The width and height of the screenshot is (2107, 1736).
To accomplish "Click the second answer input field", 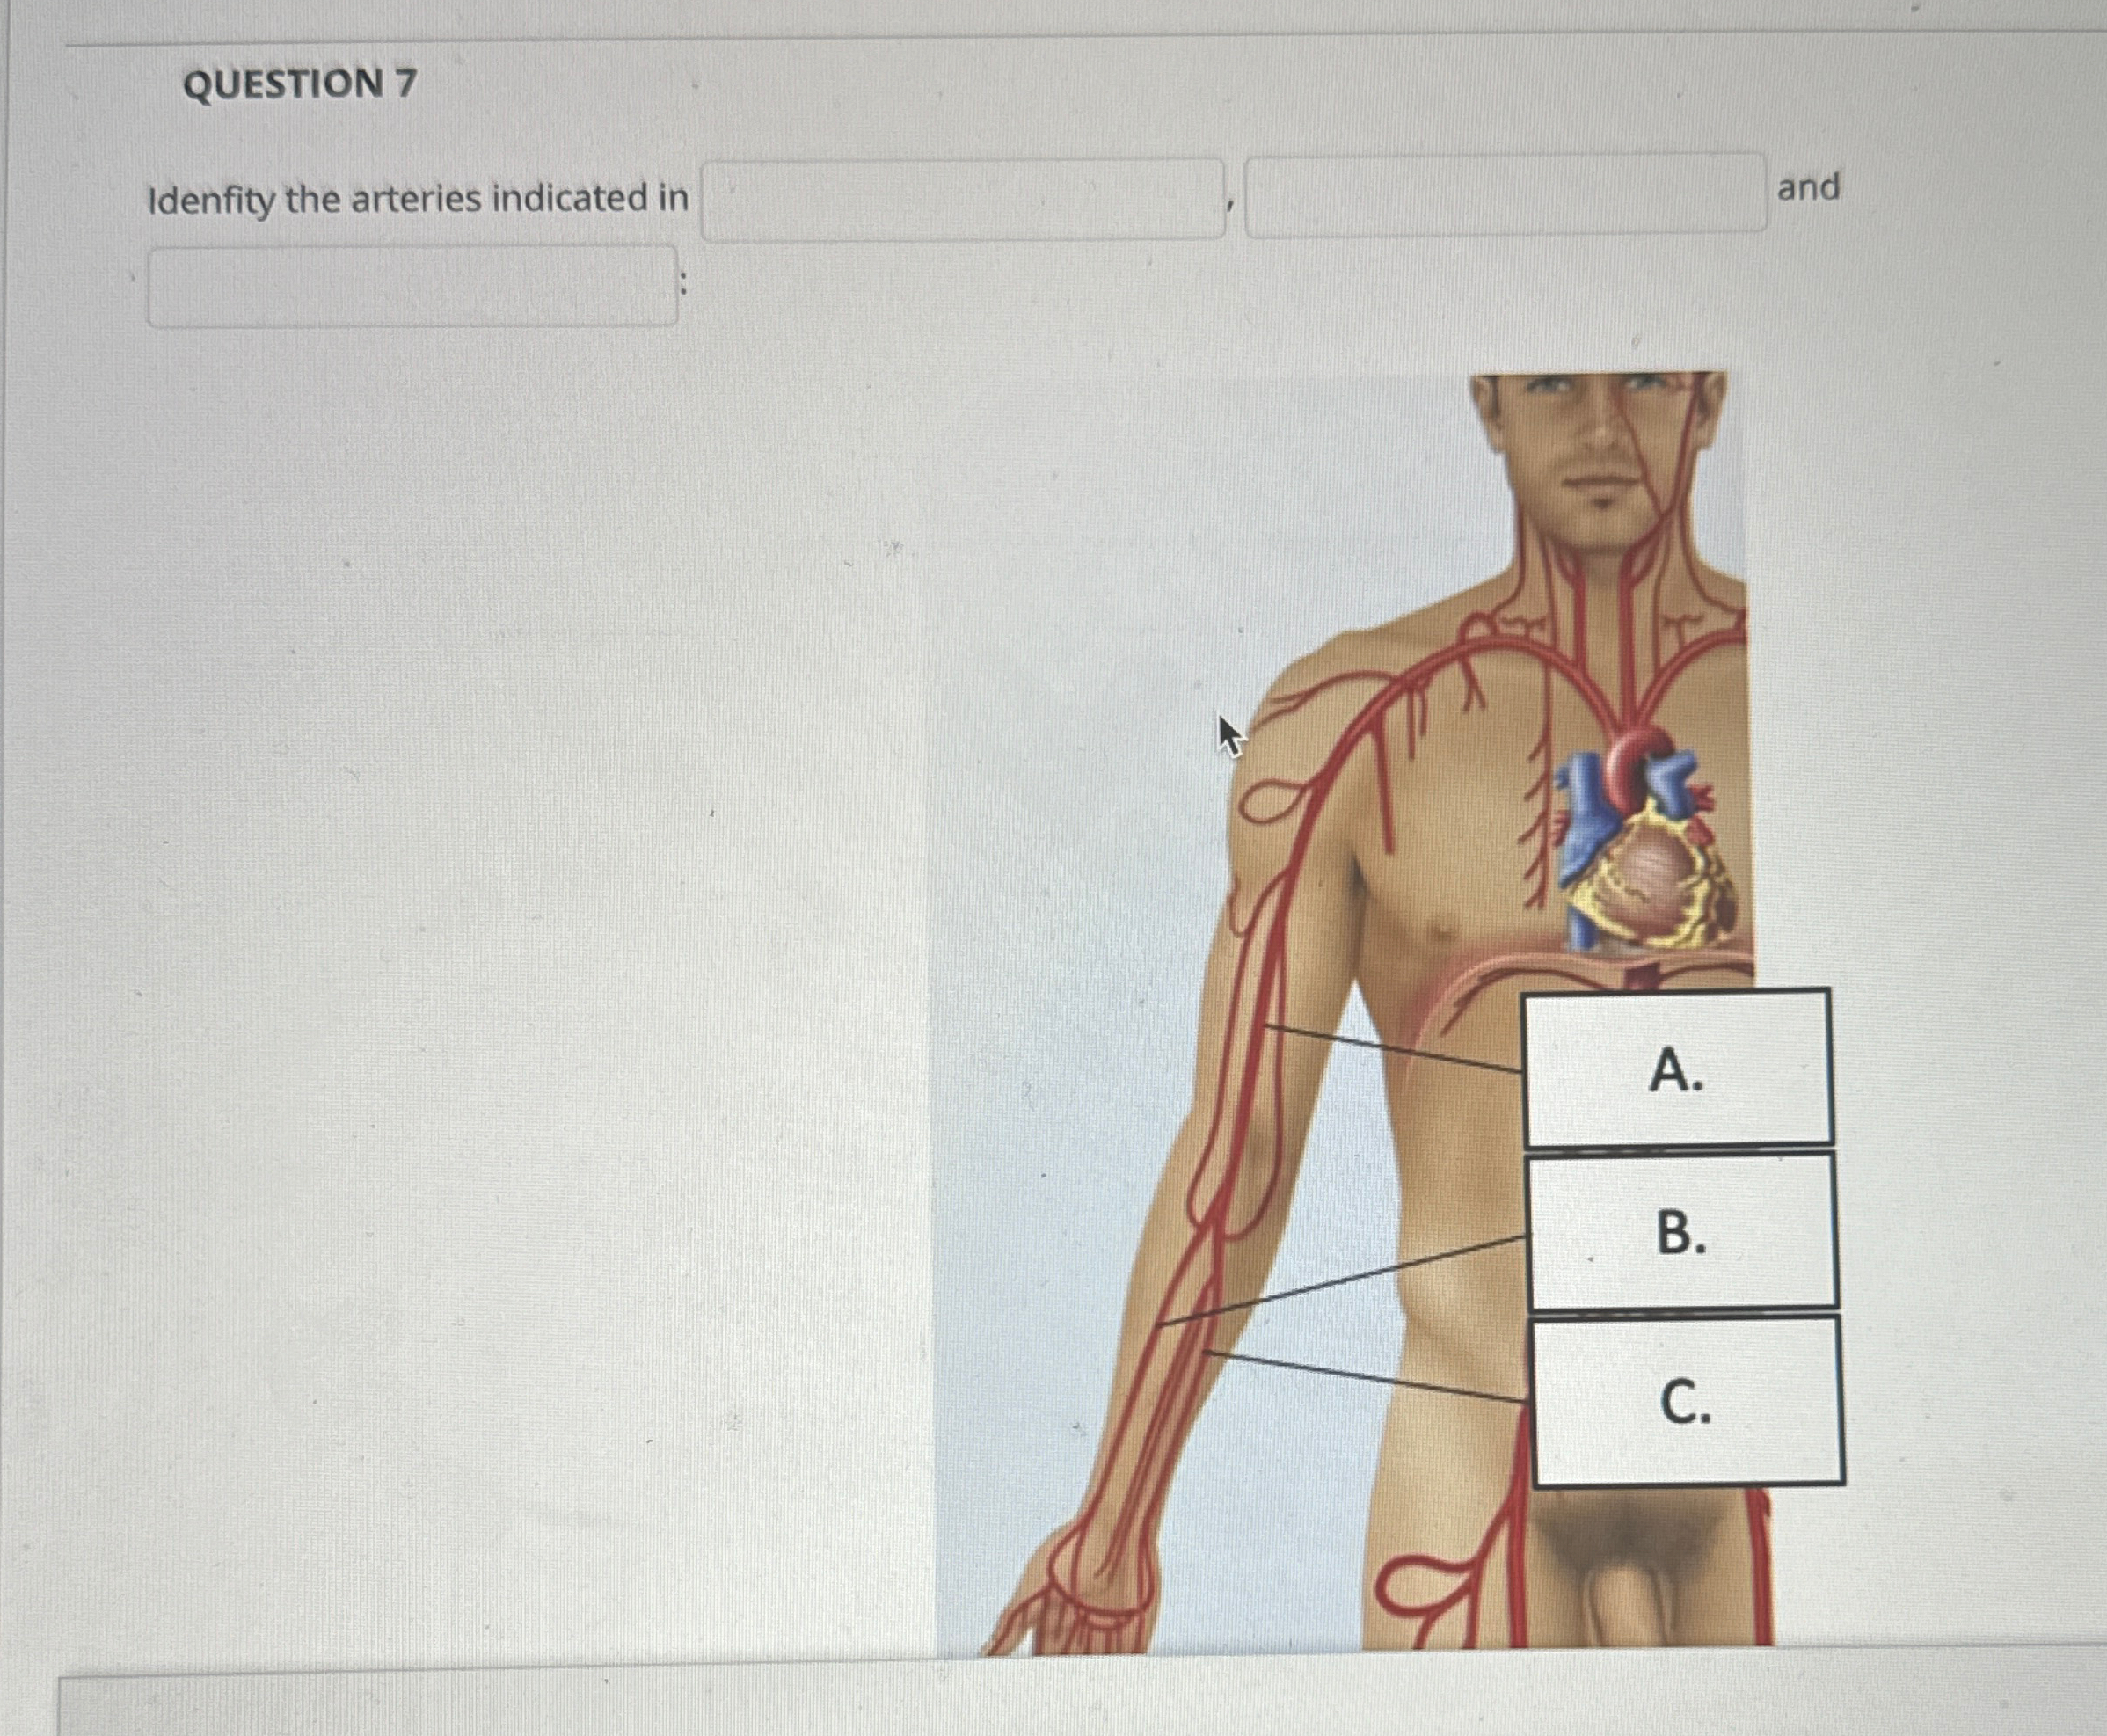I will click(x=1506, y=194).
